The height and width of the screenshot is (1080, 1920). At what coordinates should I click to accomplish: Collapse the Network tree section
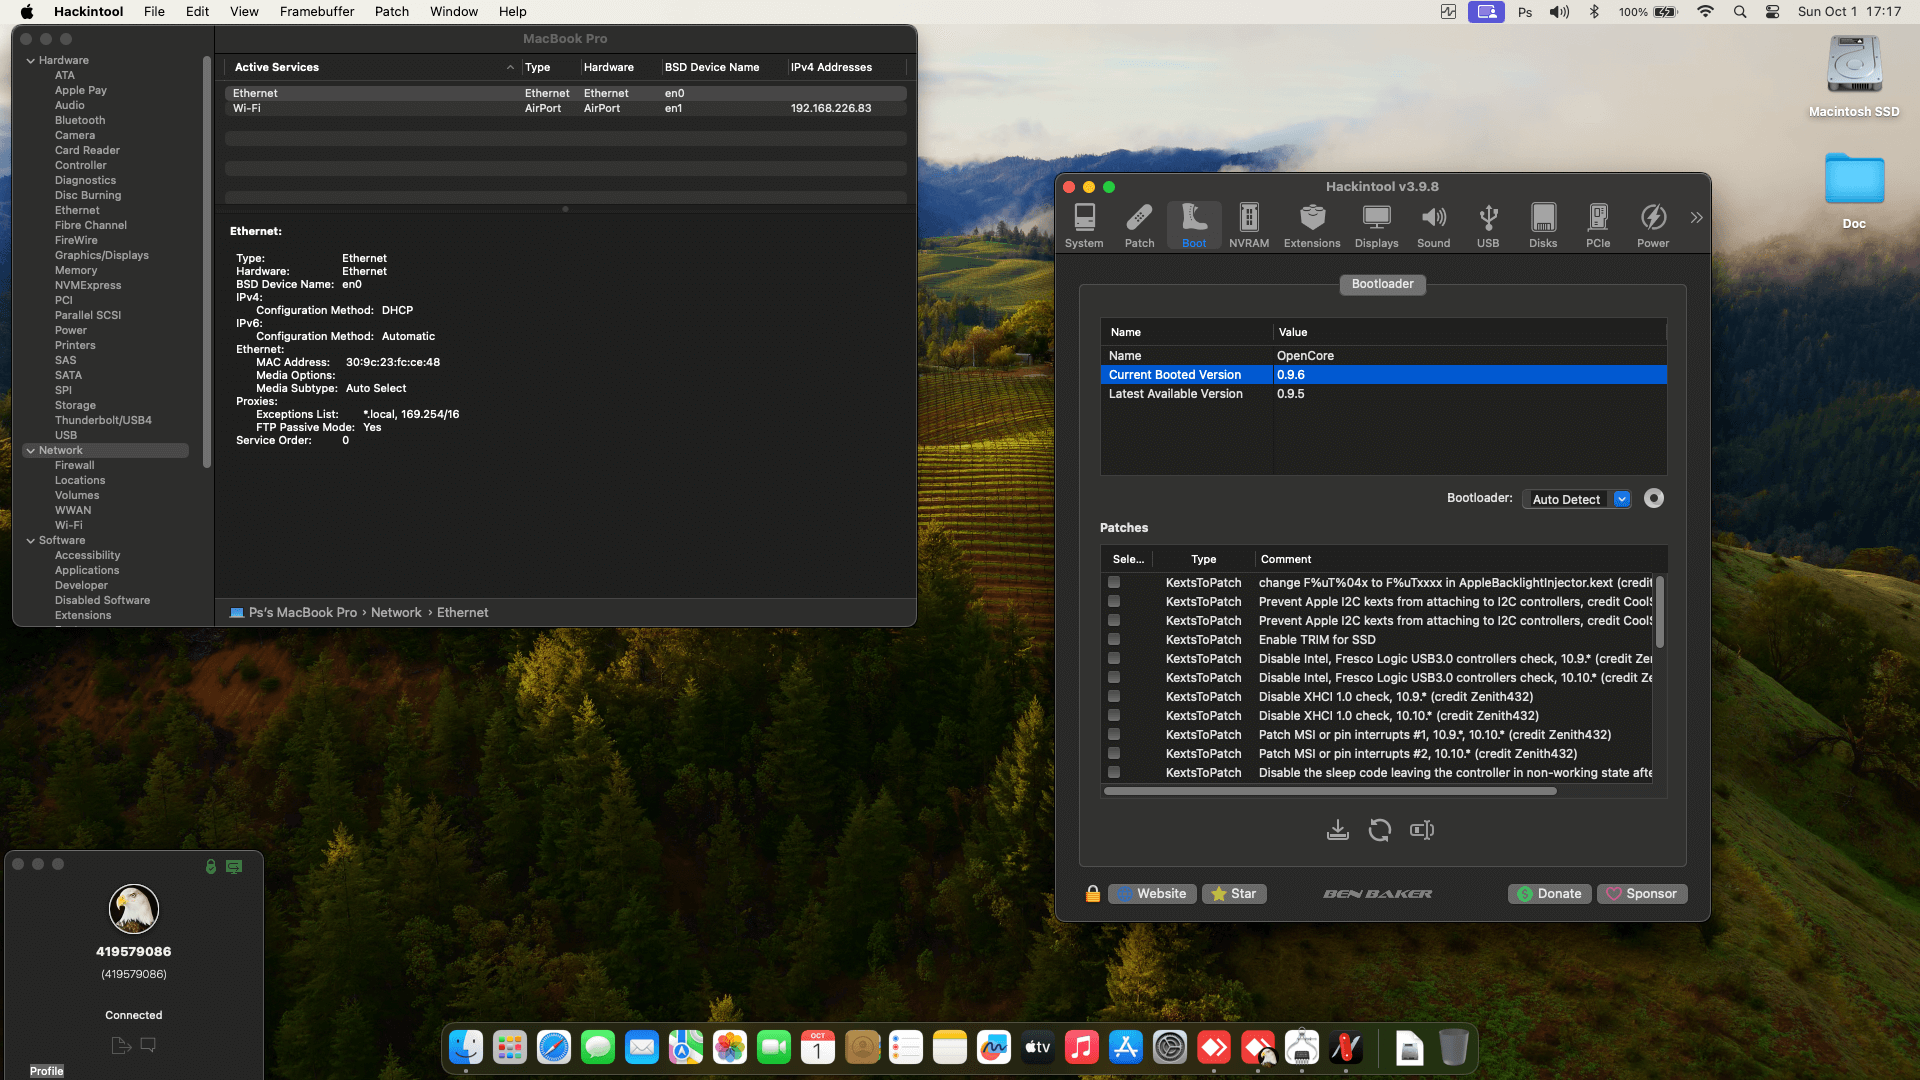click(x=31, y=451)
